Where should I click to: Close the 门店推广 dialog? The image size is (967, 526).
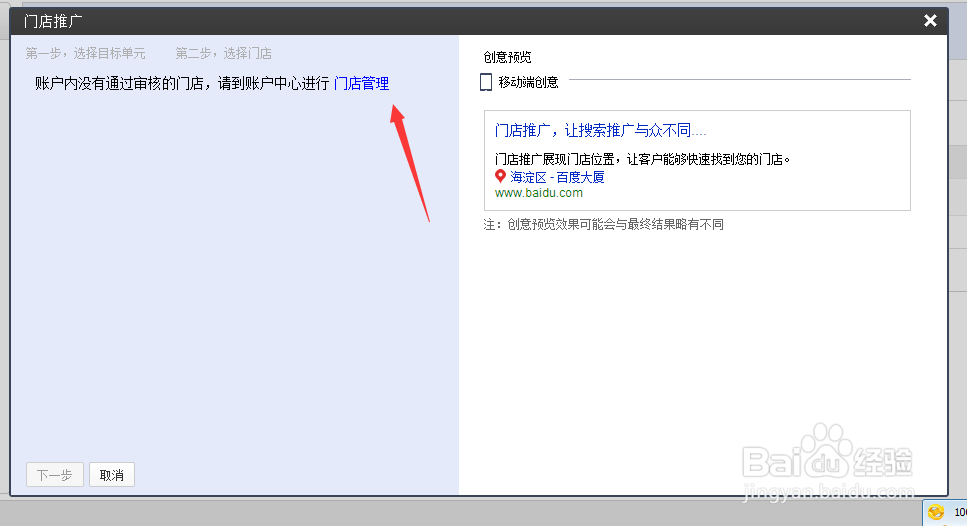point(930,21)
